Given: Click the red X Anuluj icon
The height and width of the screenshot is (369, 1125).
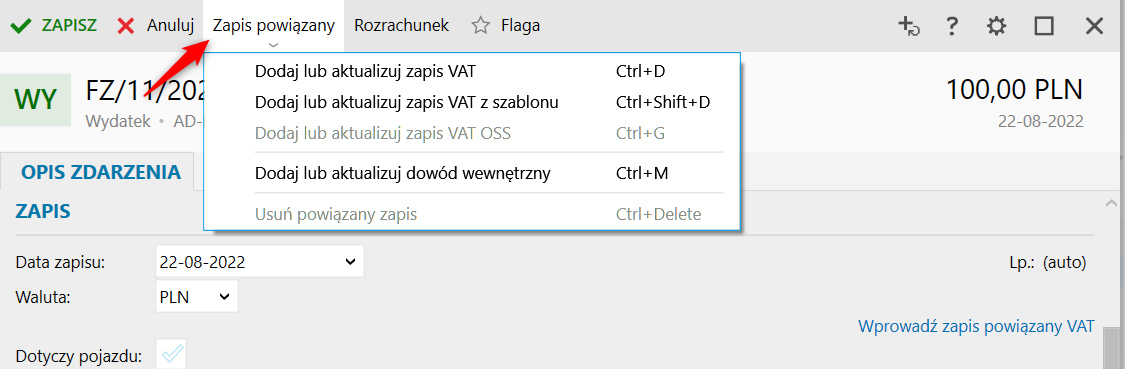Looking at the screenshot, I should pyautogui.click(x=126, y=26).
